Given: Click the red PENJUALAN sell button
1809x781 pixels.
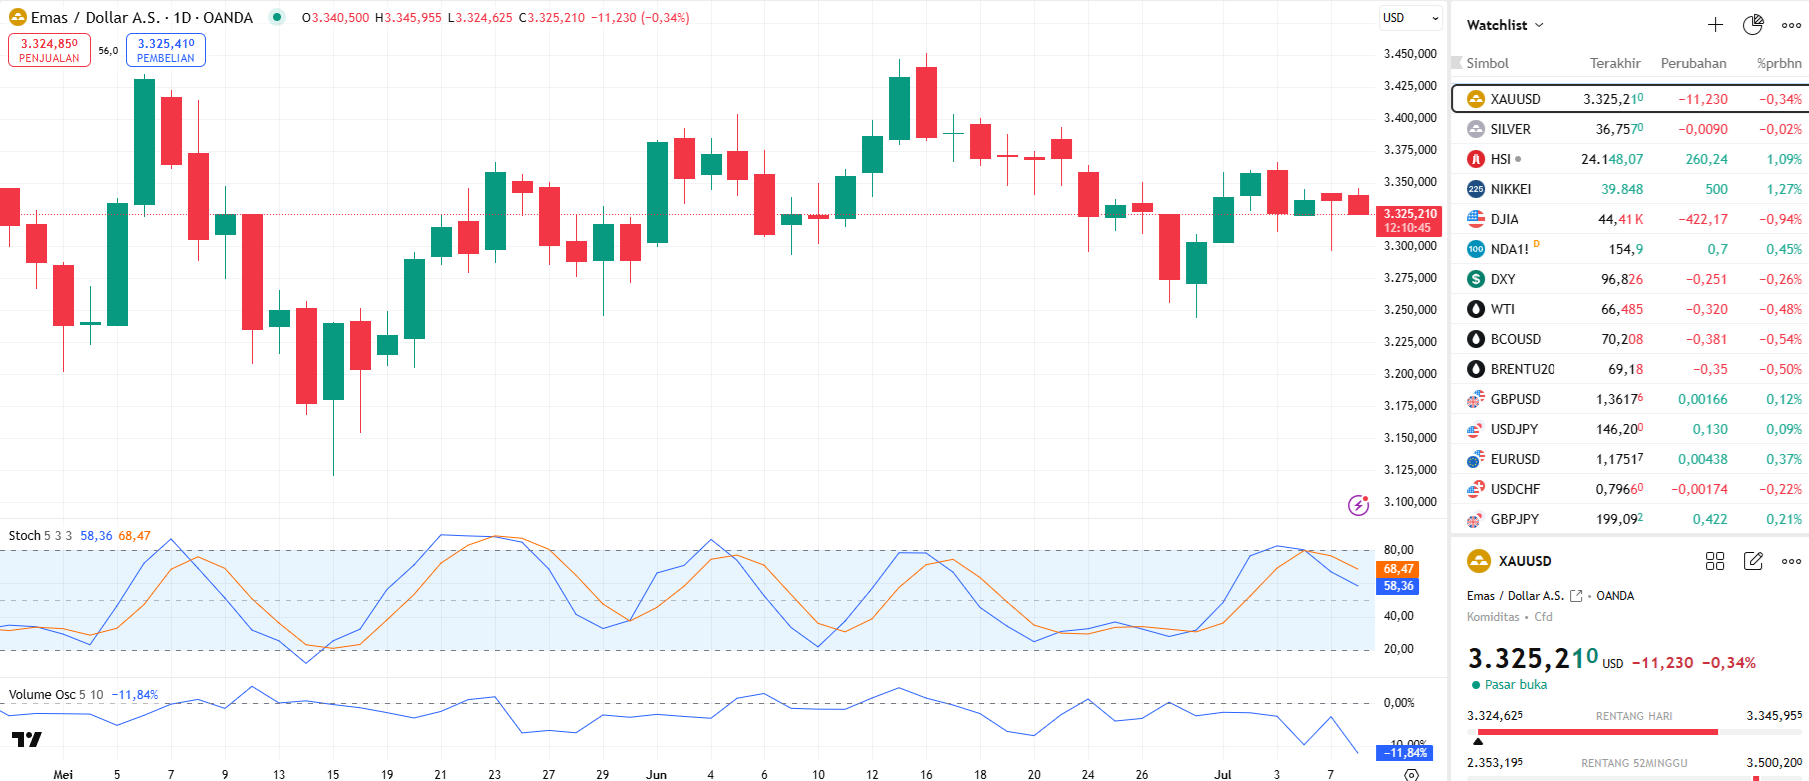Looking at the screenshot, I should click(49, 50).
